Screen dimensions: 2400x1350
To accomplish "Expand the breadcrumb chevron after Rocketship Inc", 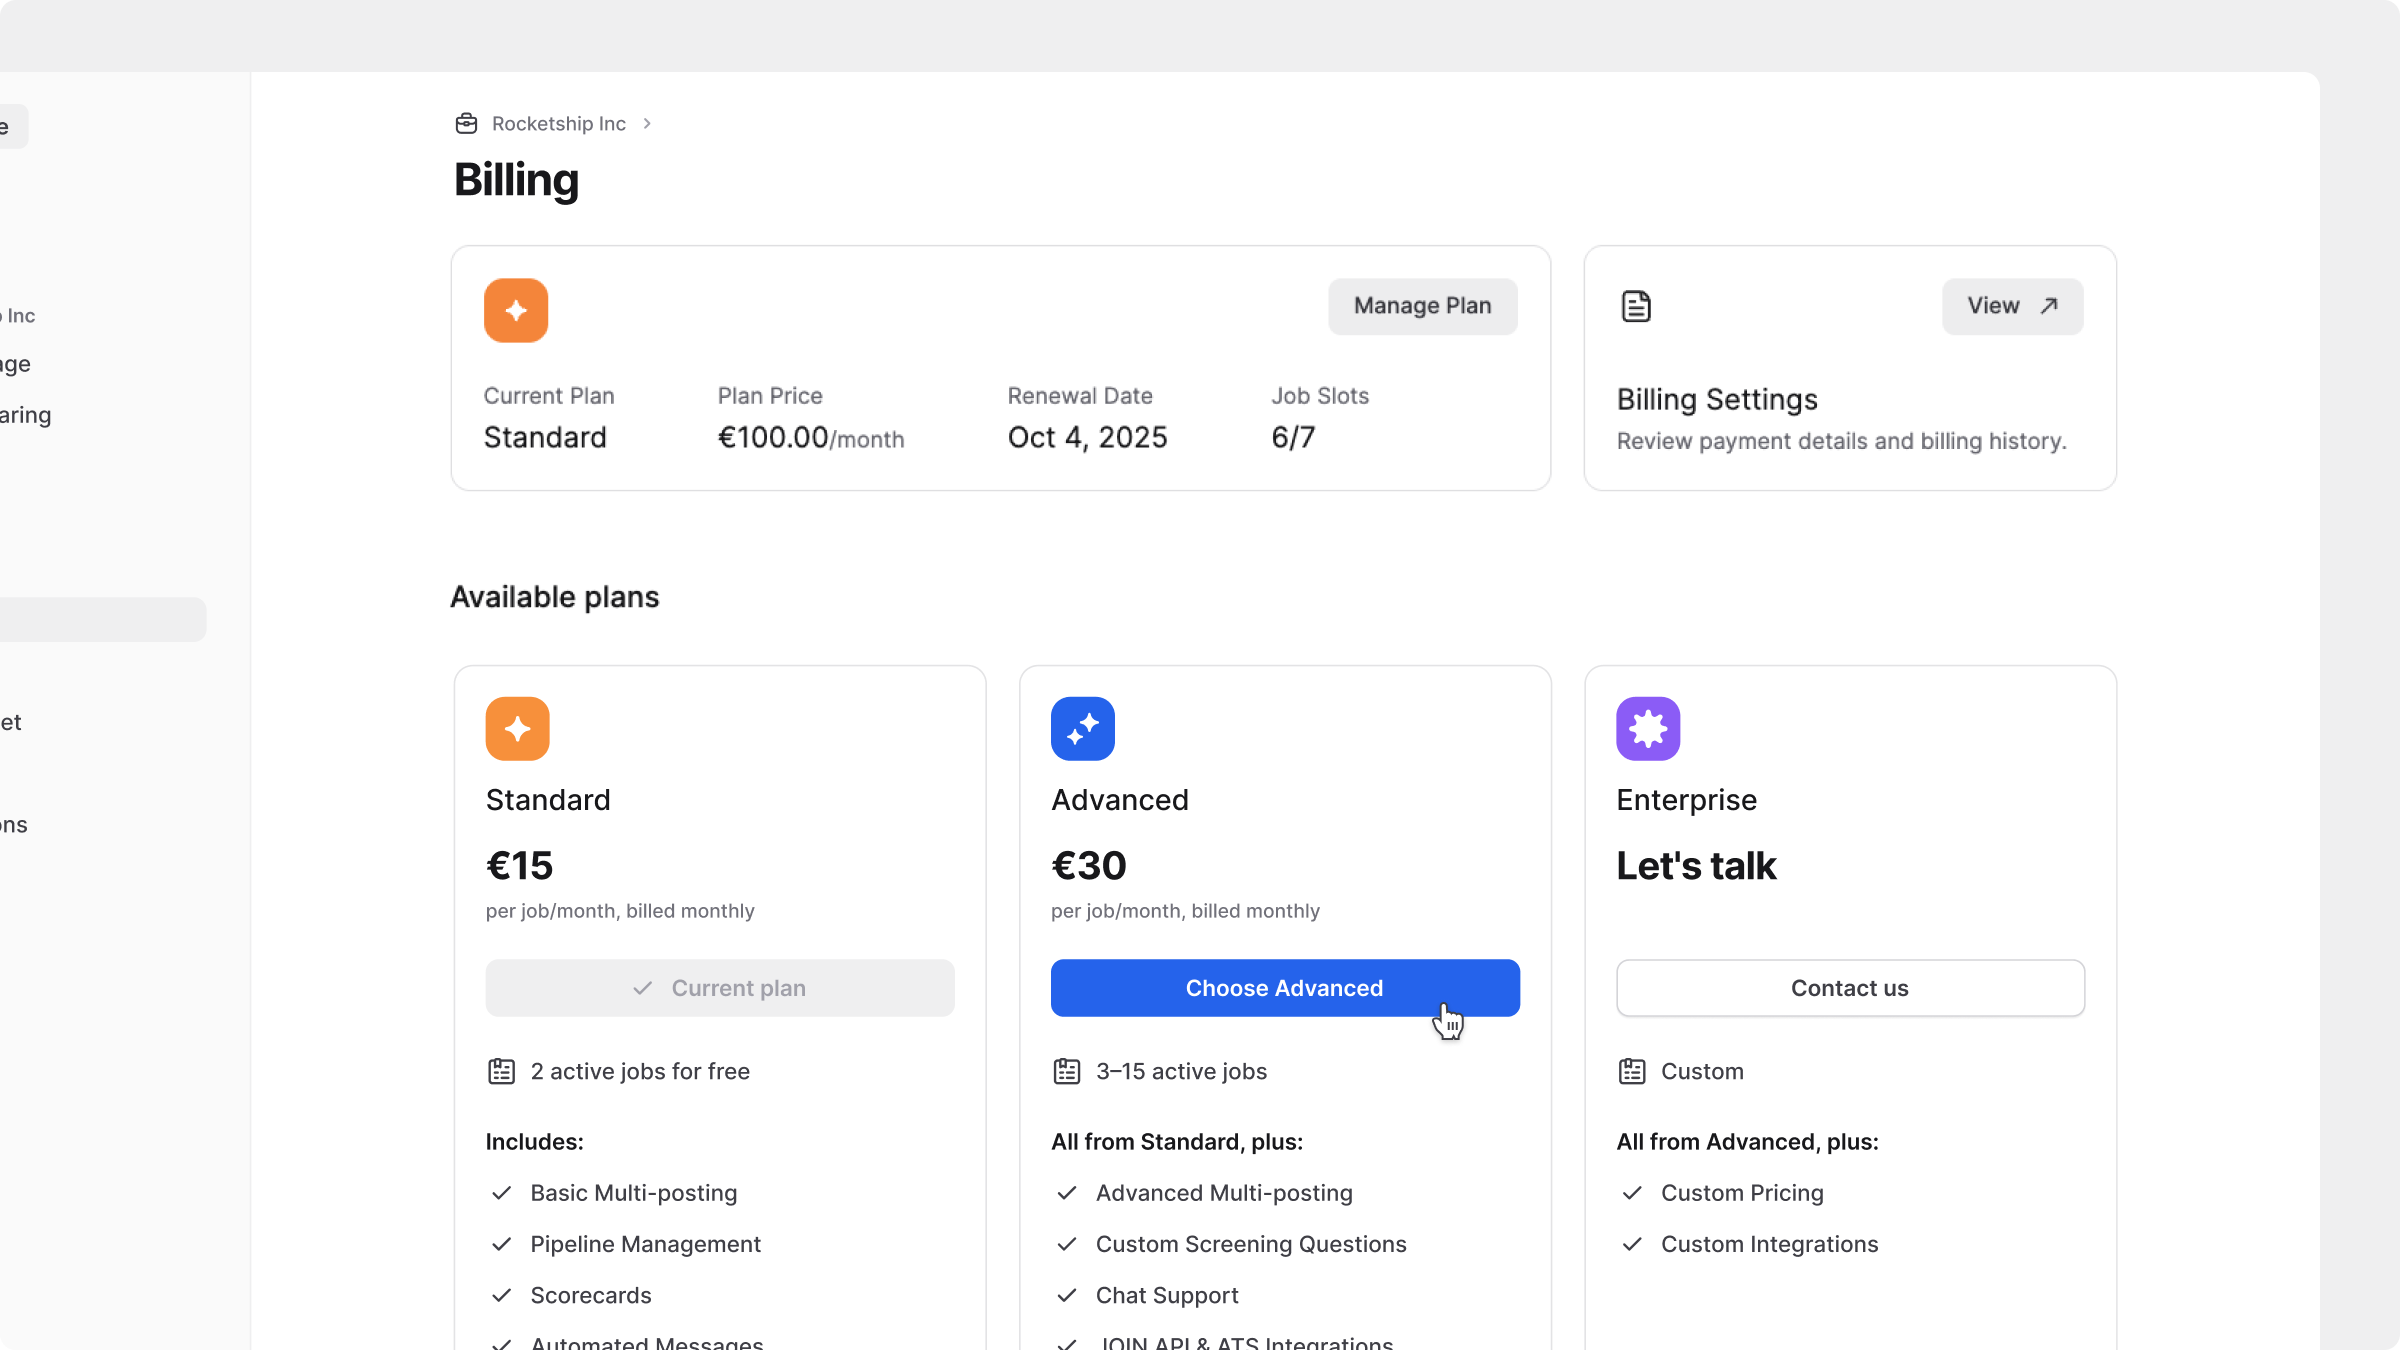I will (x=647, y=124).
